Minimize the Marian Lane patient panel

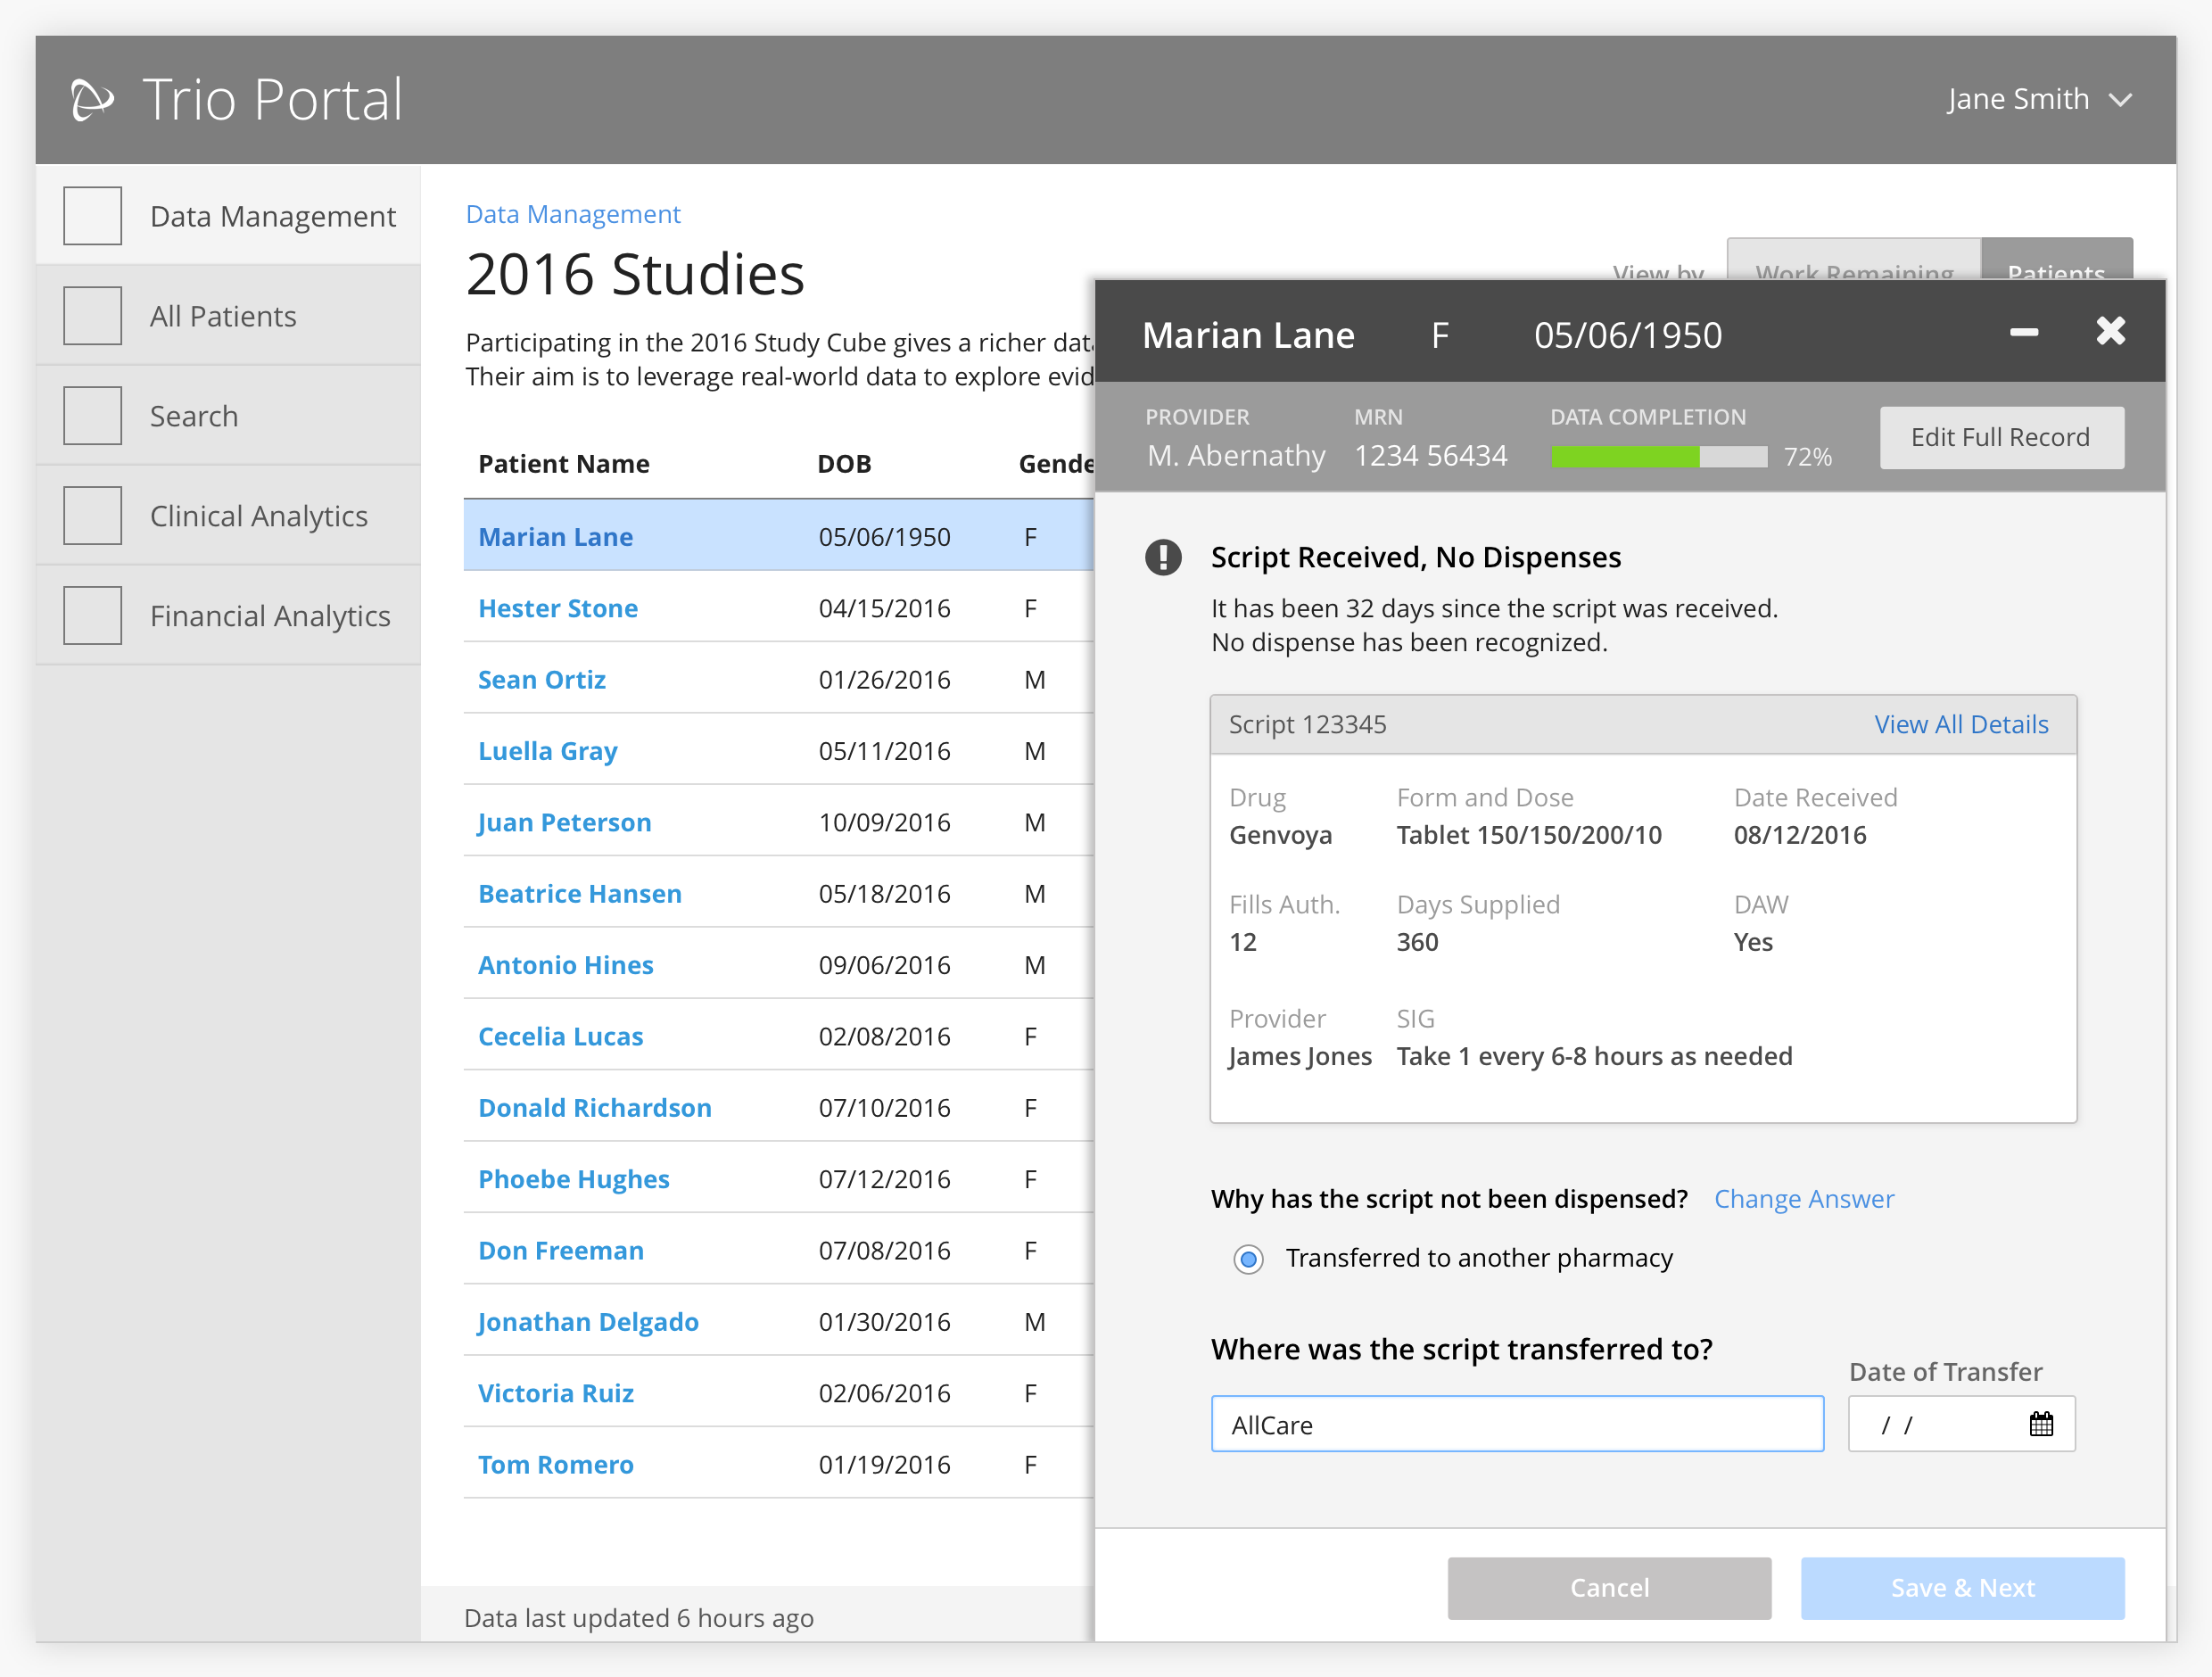click(x=2024, y=332)
